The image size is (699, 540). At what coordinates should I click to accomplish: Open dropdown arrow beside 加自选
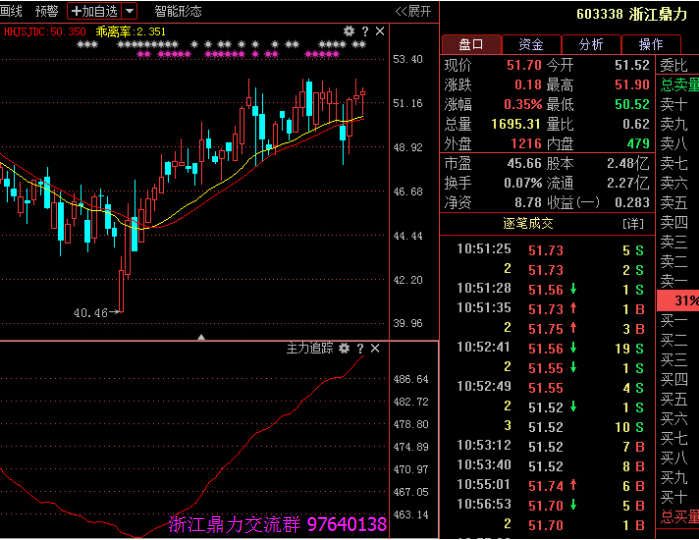pyautogui.click(x=129, y=11)
